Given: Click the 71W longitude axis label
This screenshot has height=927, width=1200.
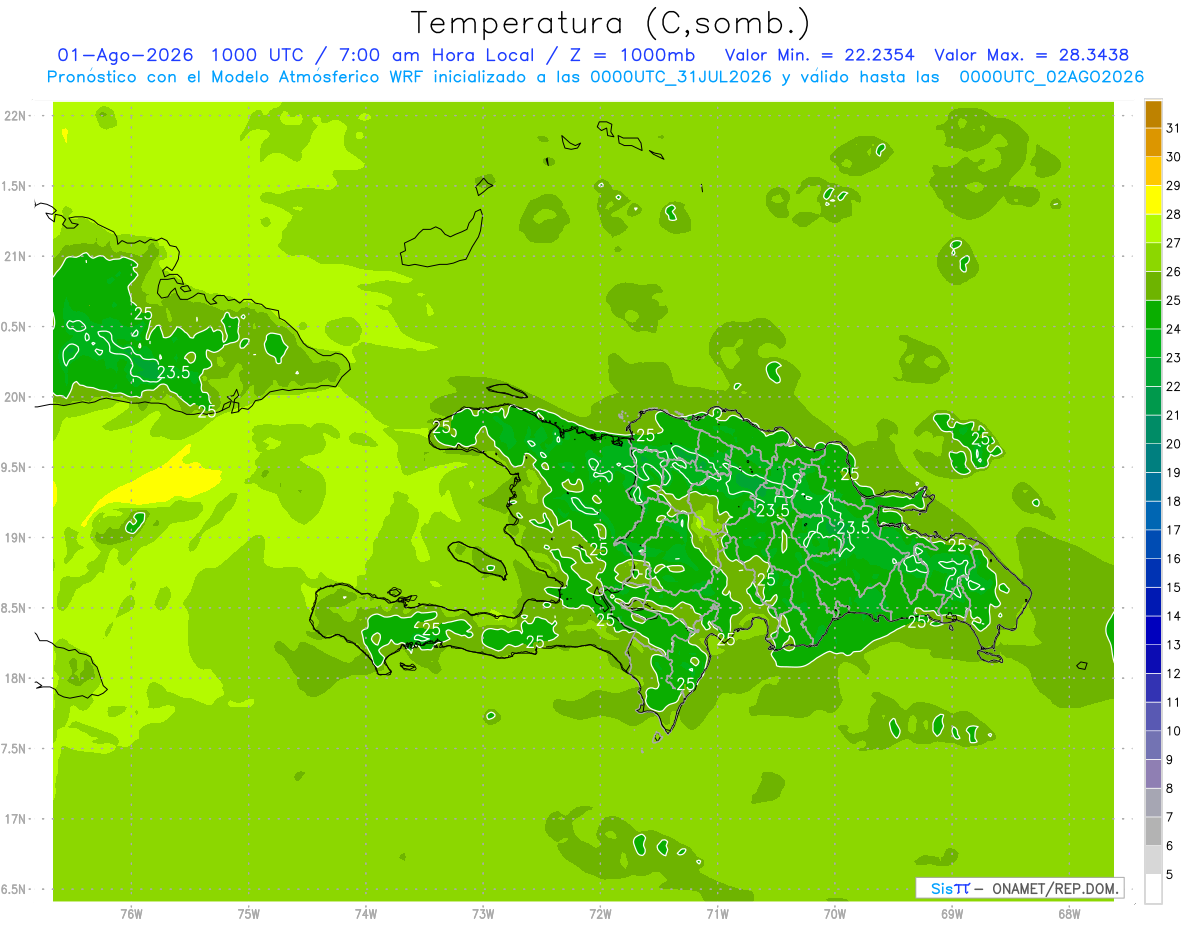Looking at the screenshot, I should (x=717, y=914).
